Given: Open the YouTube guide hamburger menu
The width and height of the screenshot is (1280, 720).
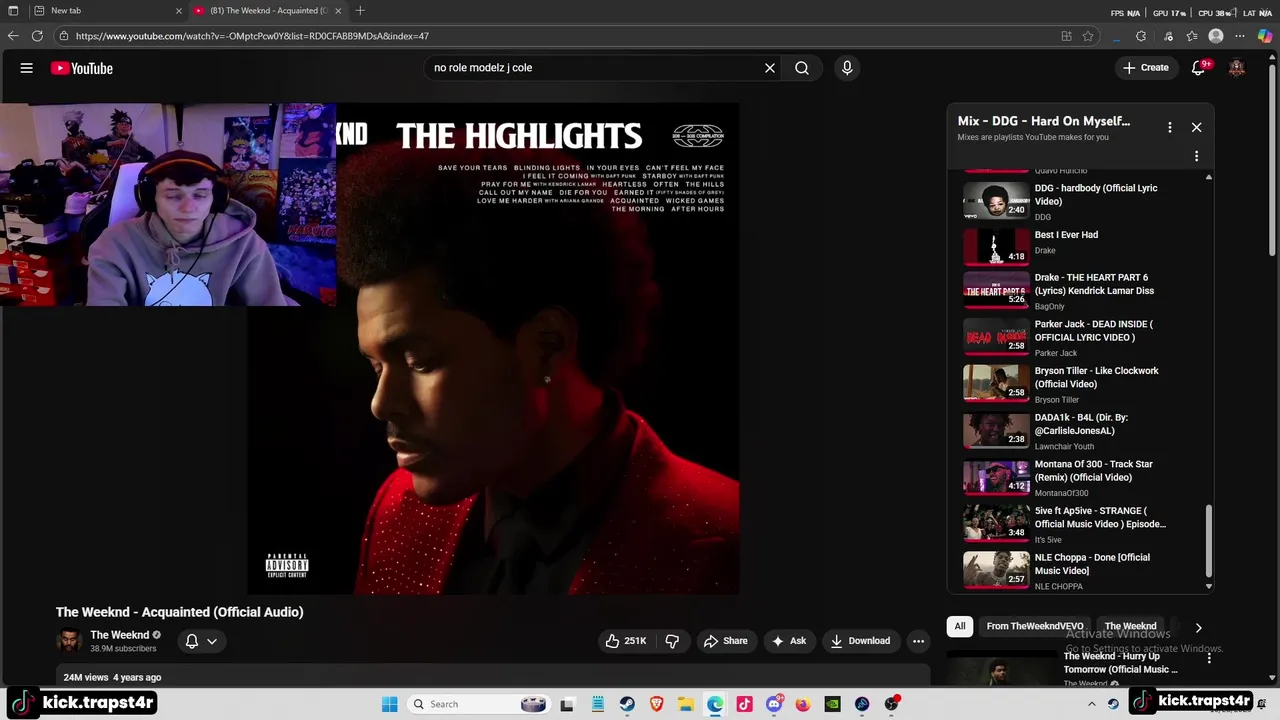Looking at the screenshot, I should [x=27, y=68].
